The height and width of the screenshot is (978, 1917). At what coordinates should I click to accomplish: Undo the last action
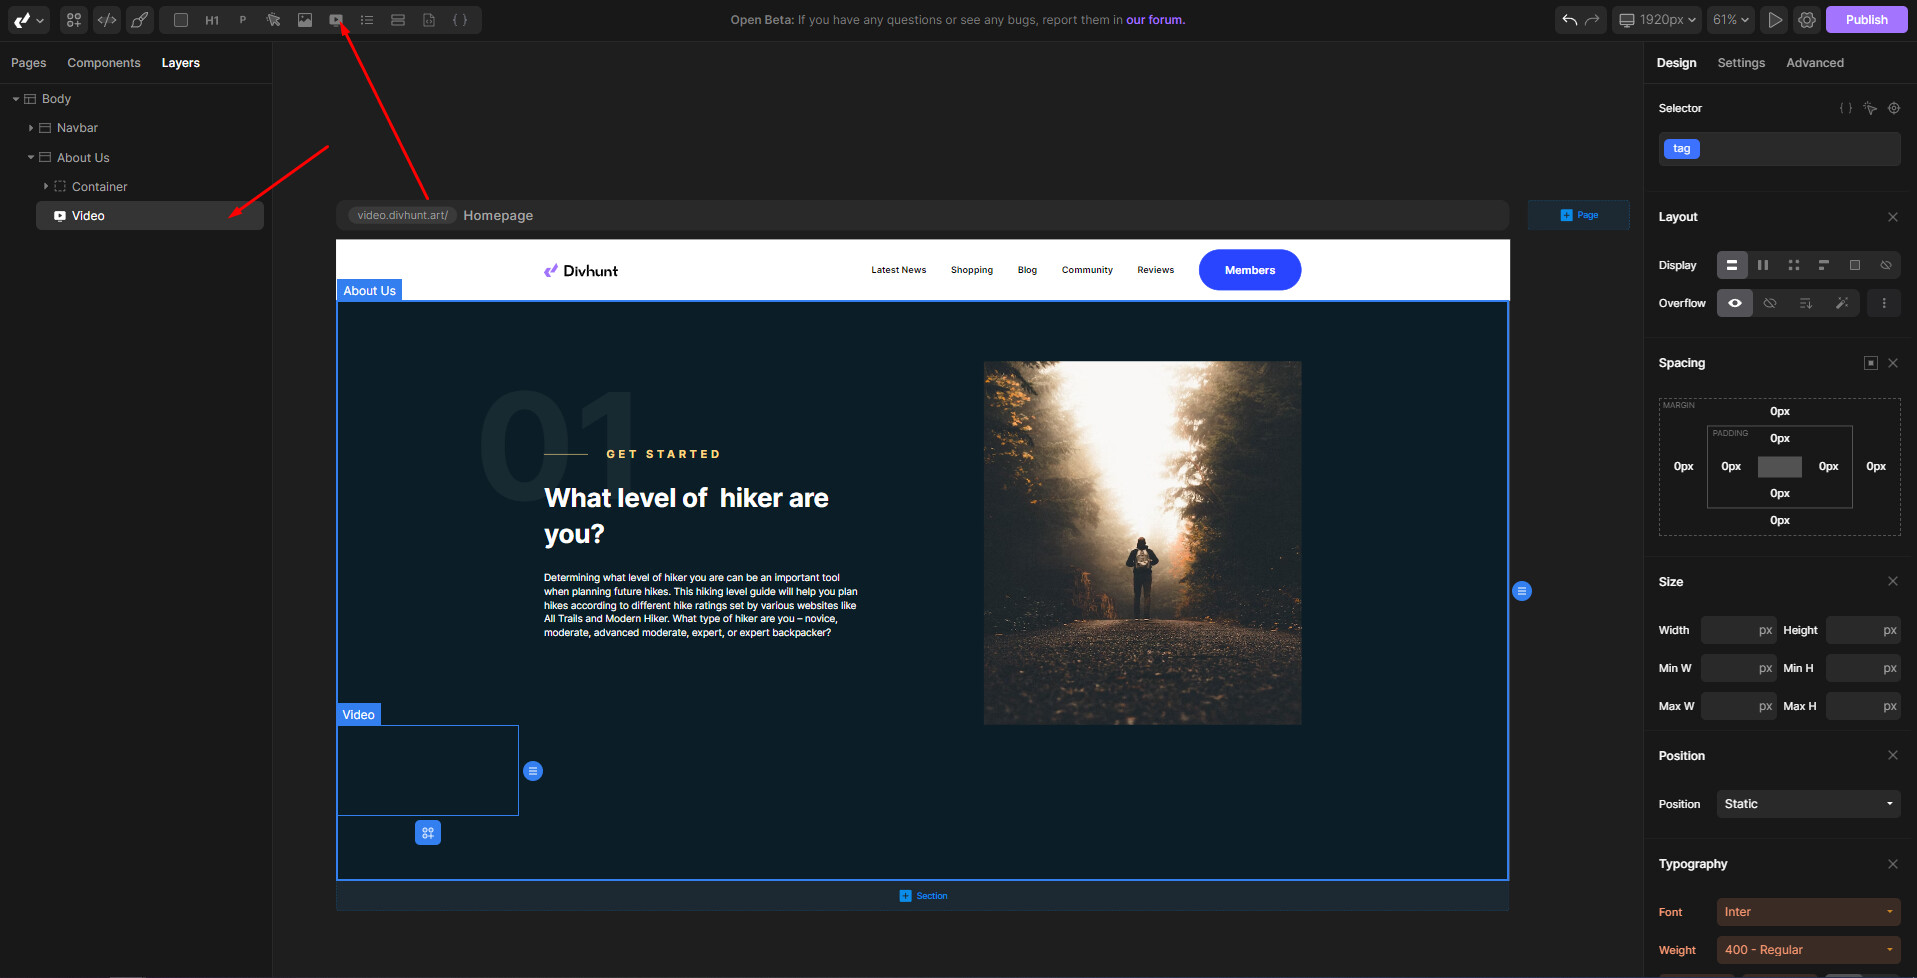tap(1570, 20)
